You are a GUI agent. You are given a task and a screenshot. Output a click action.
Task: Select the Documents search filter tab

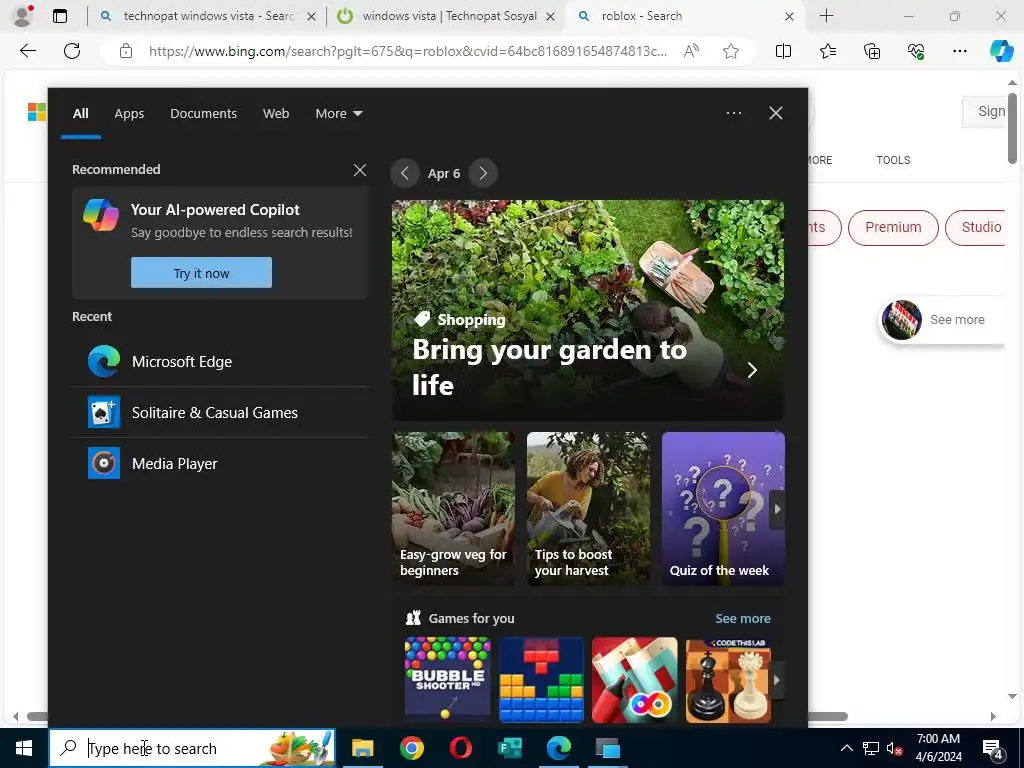(203, 114)
